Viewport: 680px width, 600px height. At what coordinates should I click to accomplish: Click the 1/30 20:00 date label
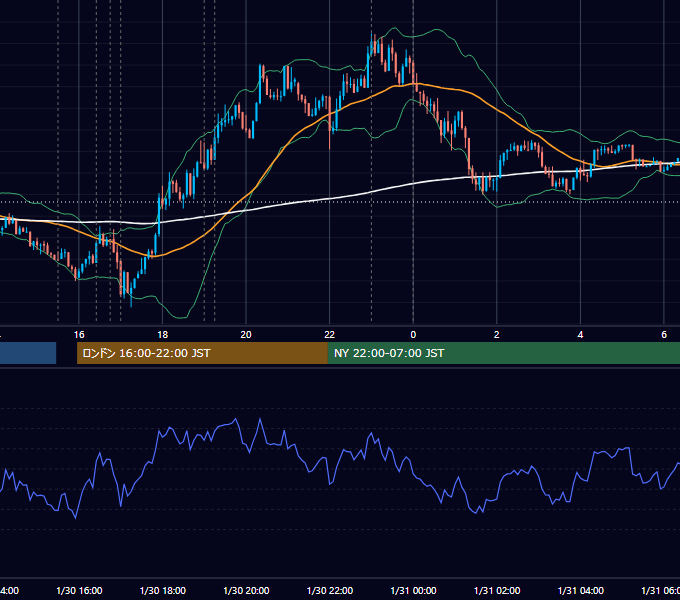pos(246,590)
